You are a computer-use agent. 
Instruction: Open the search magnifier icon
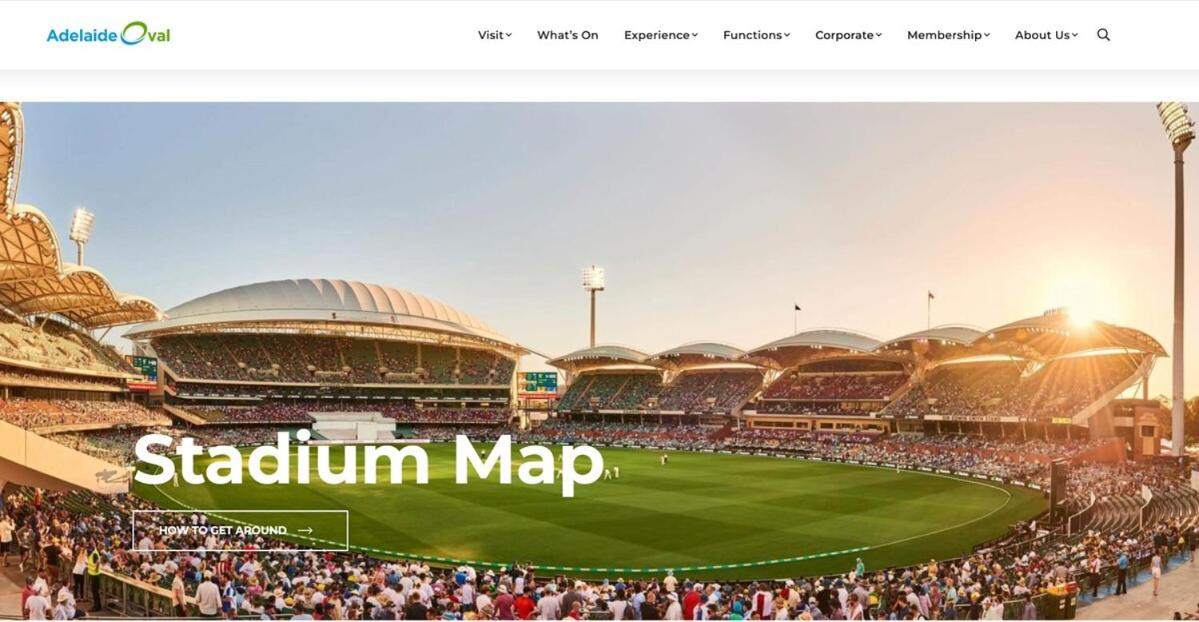[1103, 34]
